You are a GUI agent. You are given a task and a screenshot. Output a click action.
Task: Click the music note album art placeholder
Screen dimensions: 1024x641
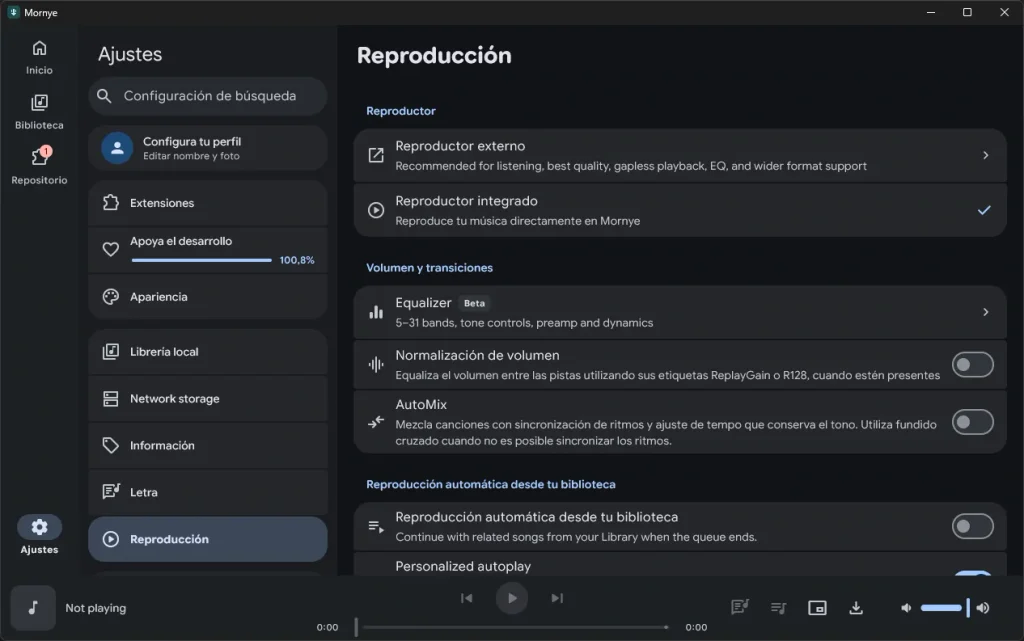tap(33, 608)
